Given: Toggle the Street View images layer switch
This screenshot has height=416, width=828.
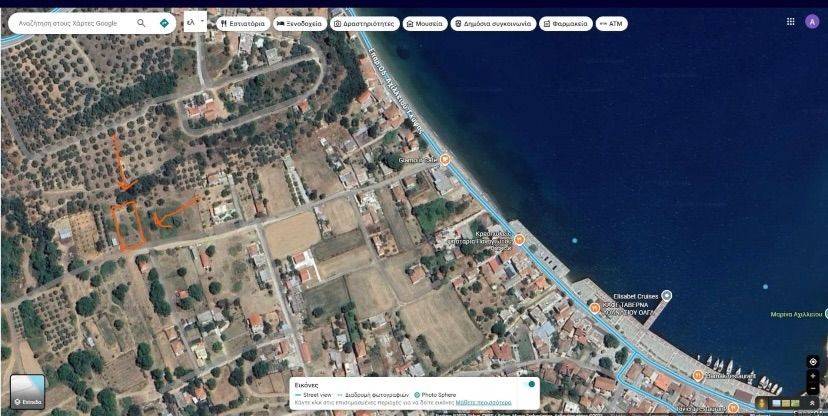Looking at the screenshot, I should [532, 384].
